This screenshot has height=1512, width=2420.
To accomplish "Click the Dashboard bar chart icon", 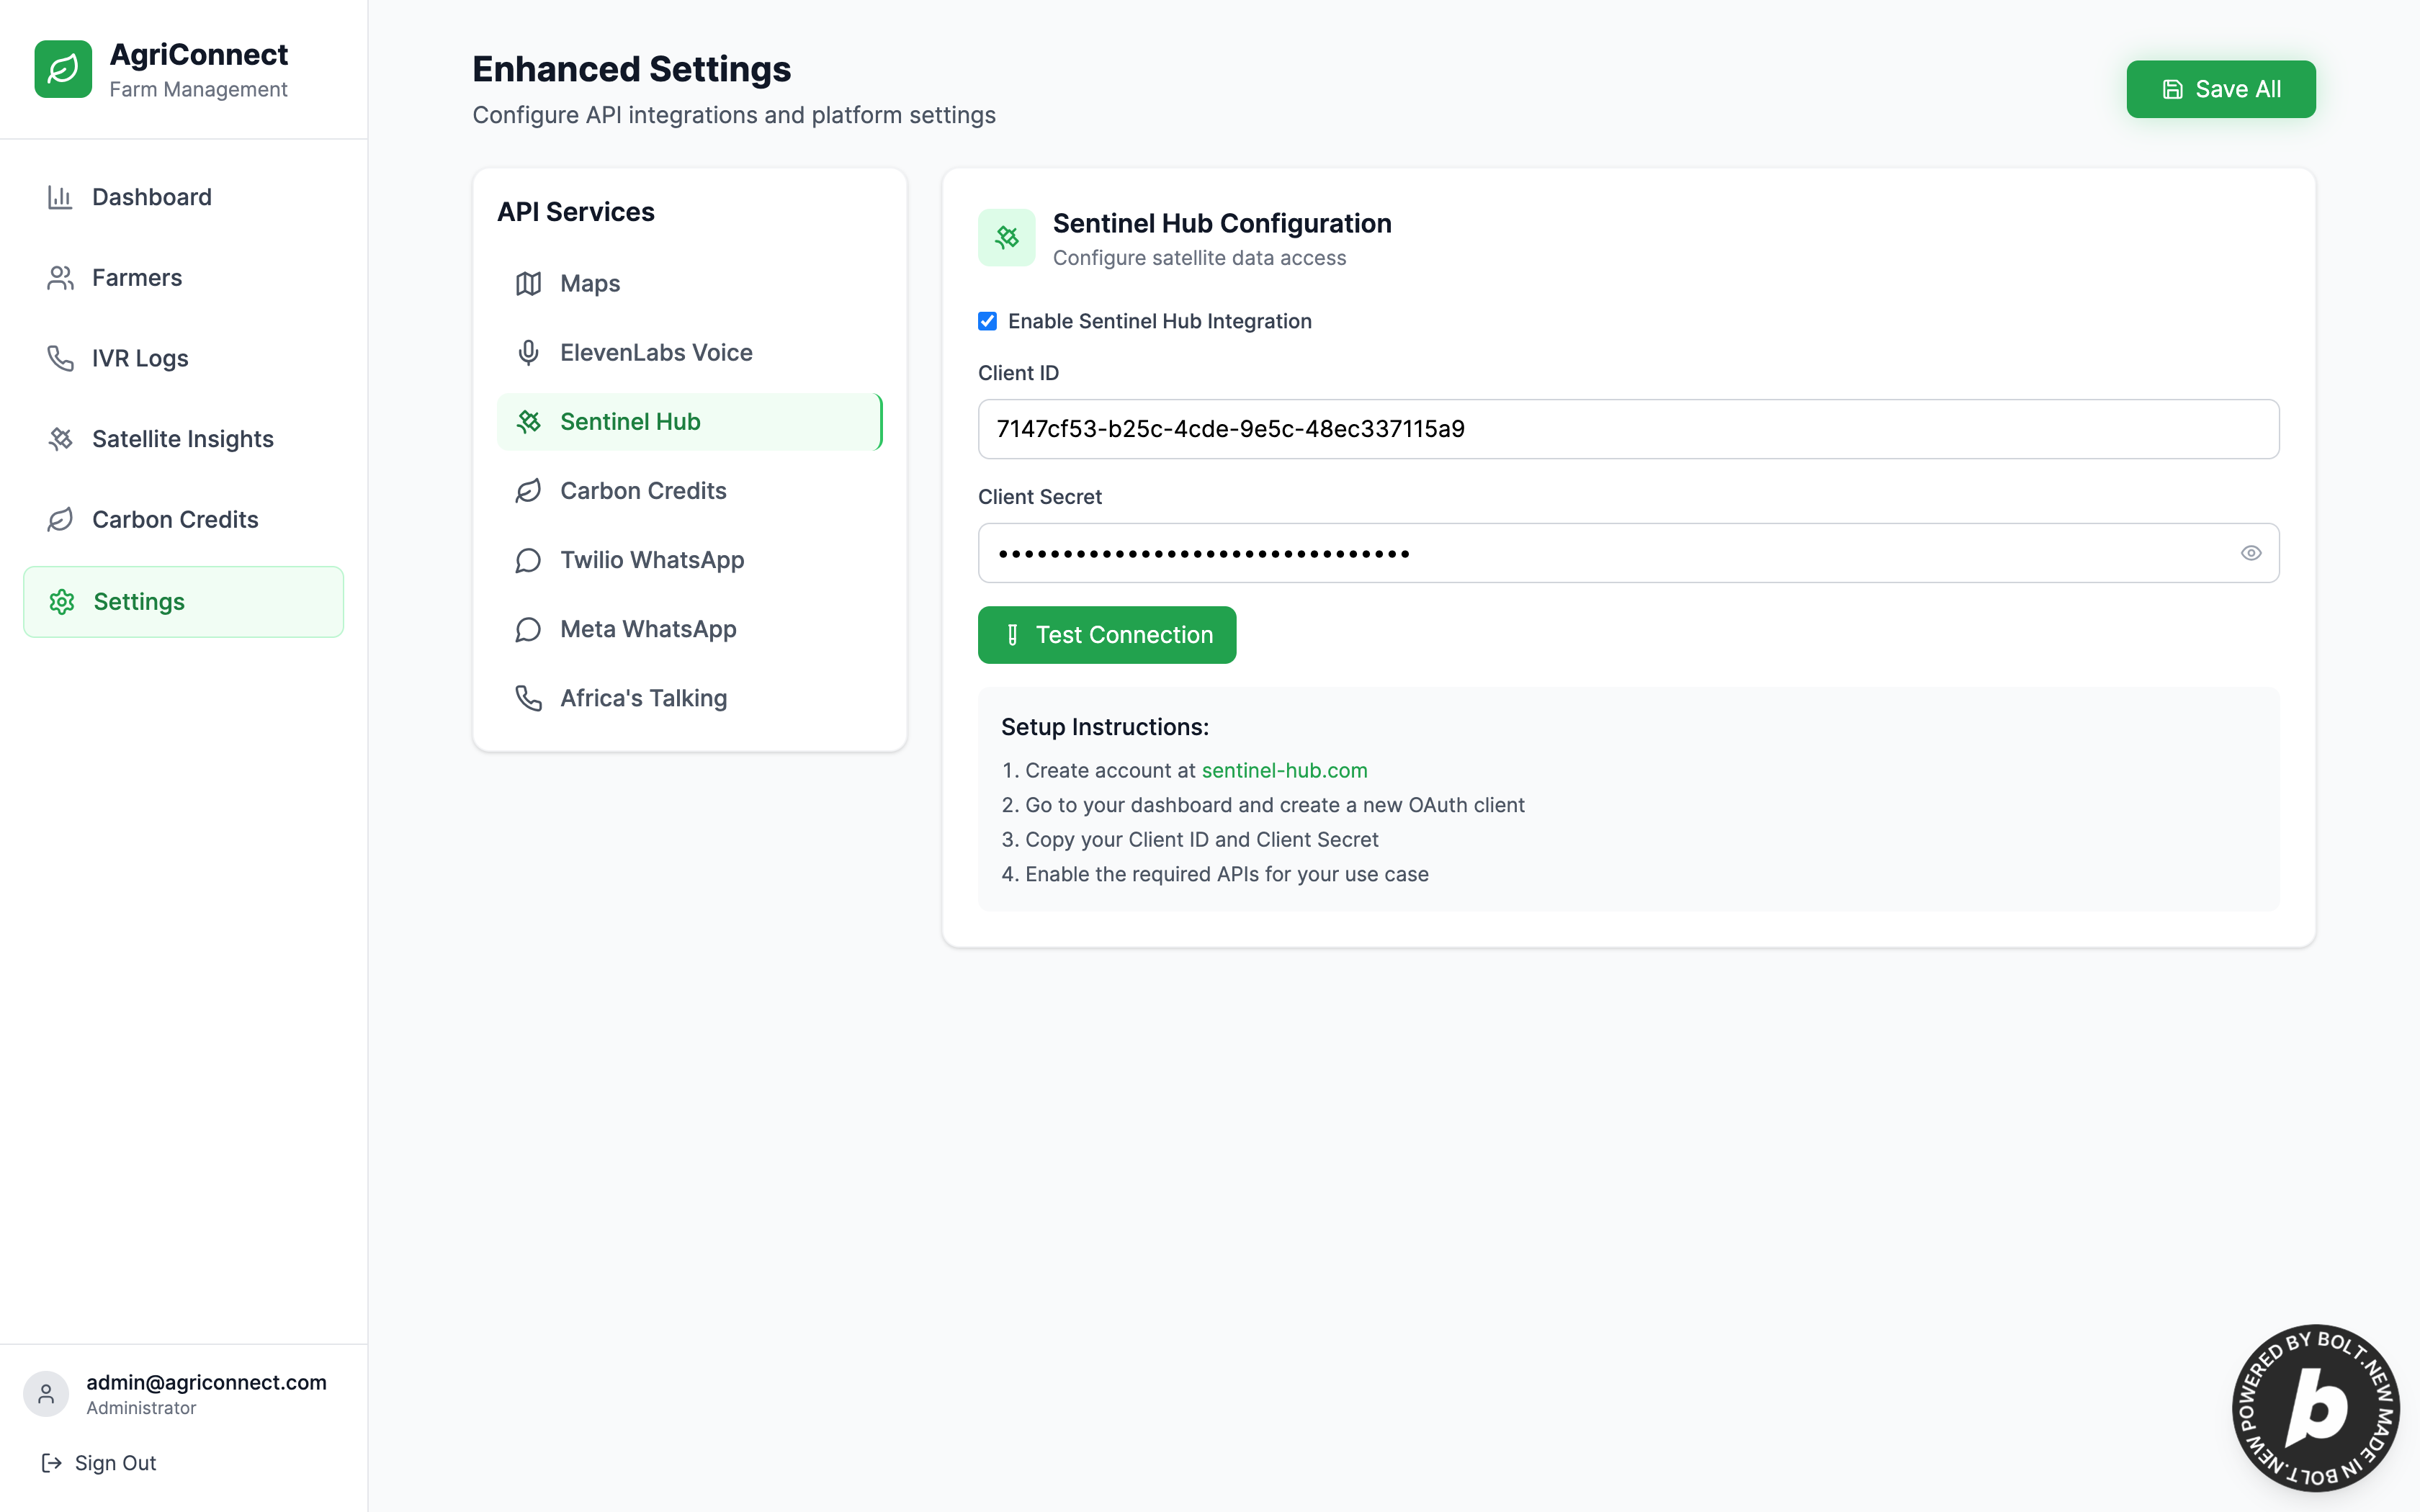I will pos(60,197).
